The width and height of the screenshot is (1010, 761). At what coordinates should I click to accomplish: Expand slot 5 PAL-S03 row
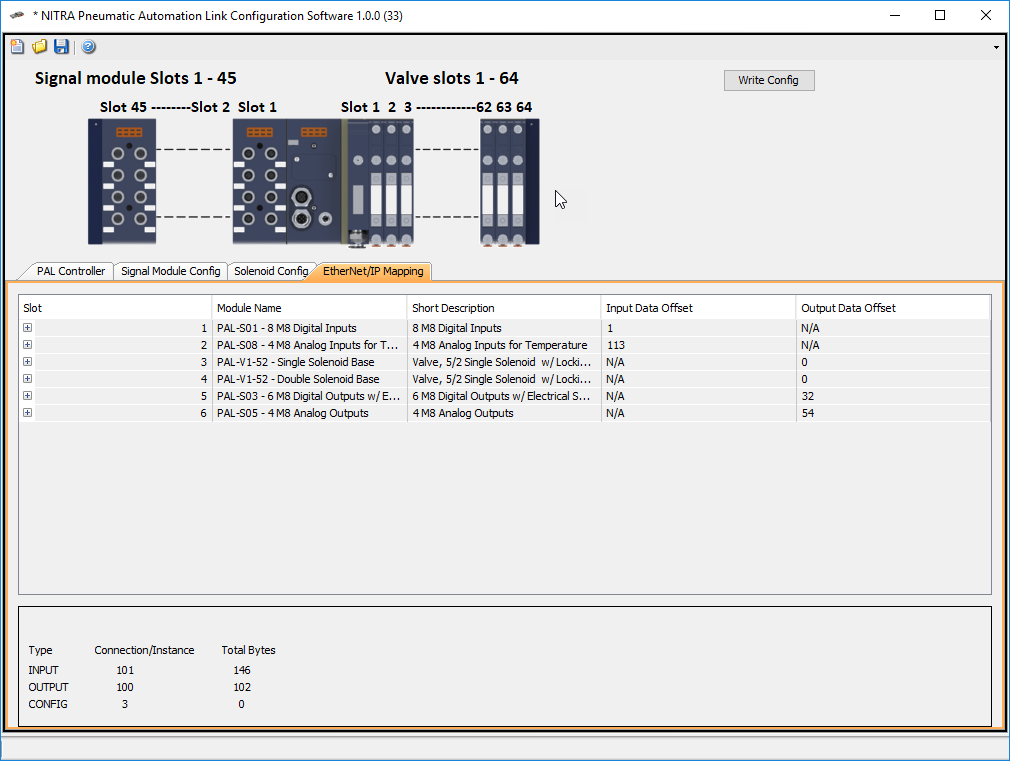tap(28, 396)
